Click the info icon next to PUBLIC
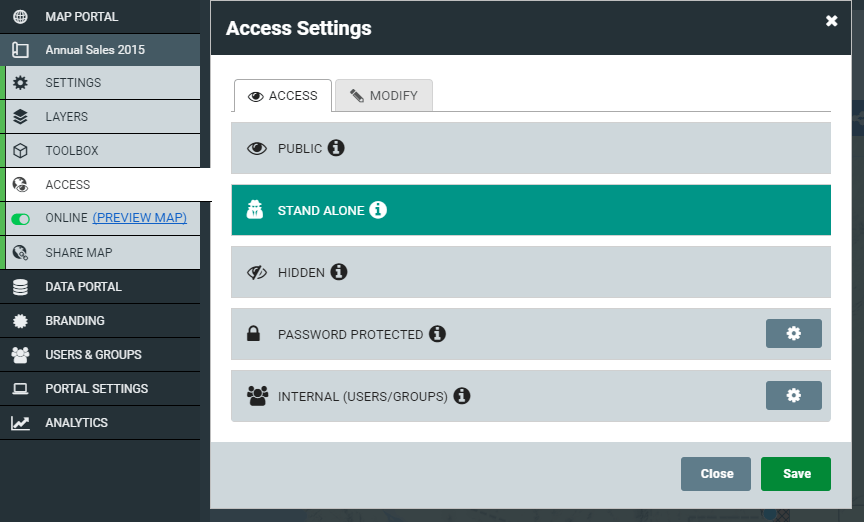864x522 pixels. coord(336,148)
